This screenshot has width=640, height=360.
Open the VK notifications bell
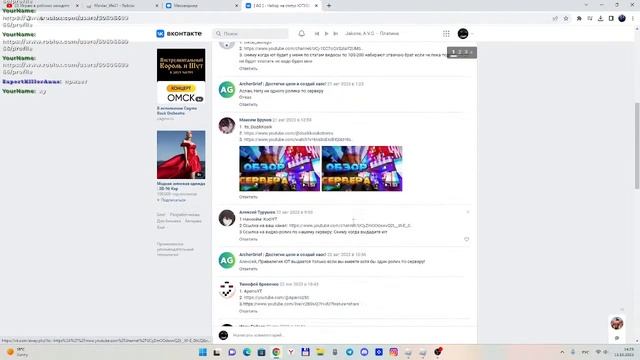pyautogui.click(x=301, y=33)
